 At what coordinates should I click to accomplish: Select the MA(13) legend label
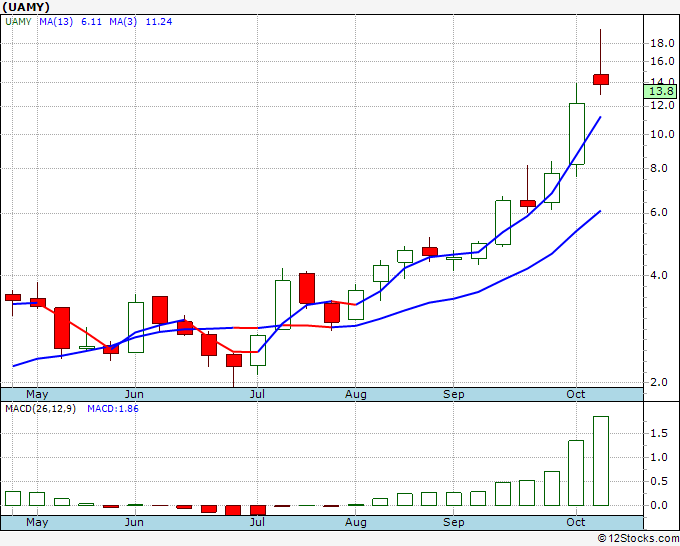click(56, 22)
